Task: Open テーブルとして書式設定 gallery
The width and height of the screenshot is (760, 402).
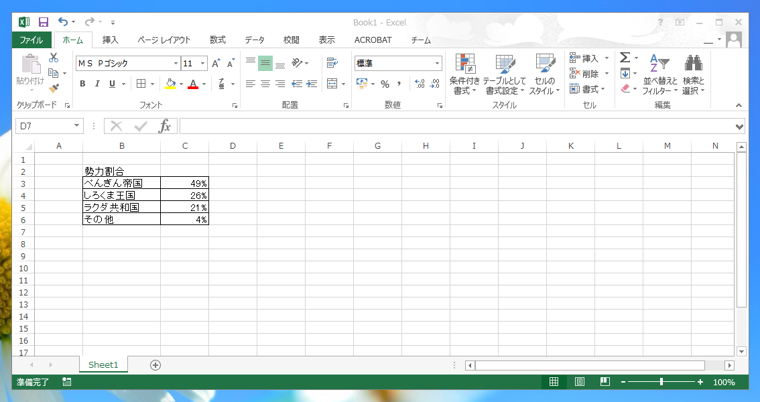Action: click(x=505, y=74)
